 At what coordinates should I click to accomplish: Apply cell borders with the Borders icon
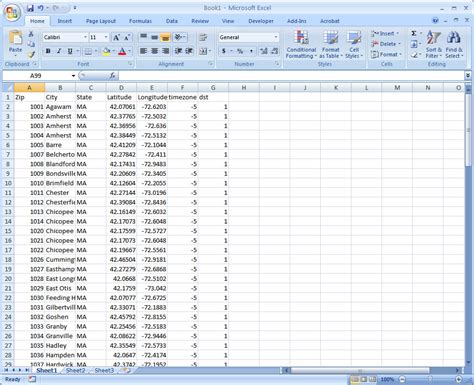point(88,51)
